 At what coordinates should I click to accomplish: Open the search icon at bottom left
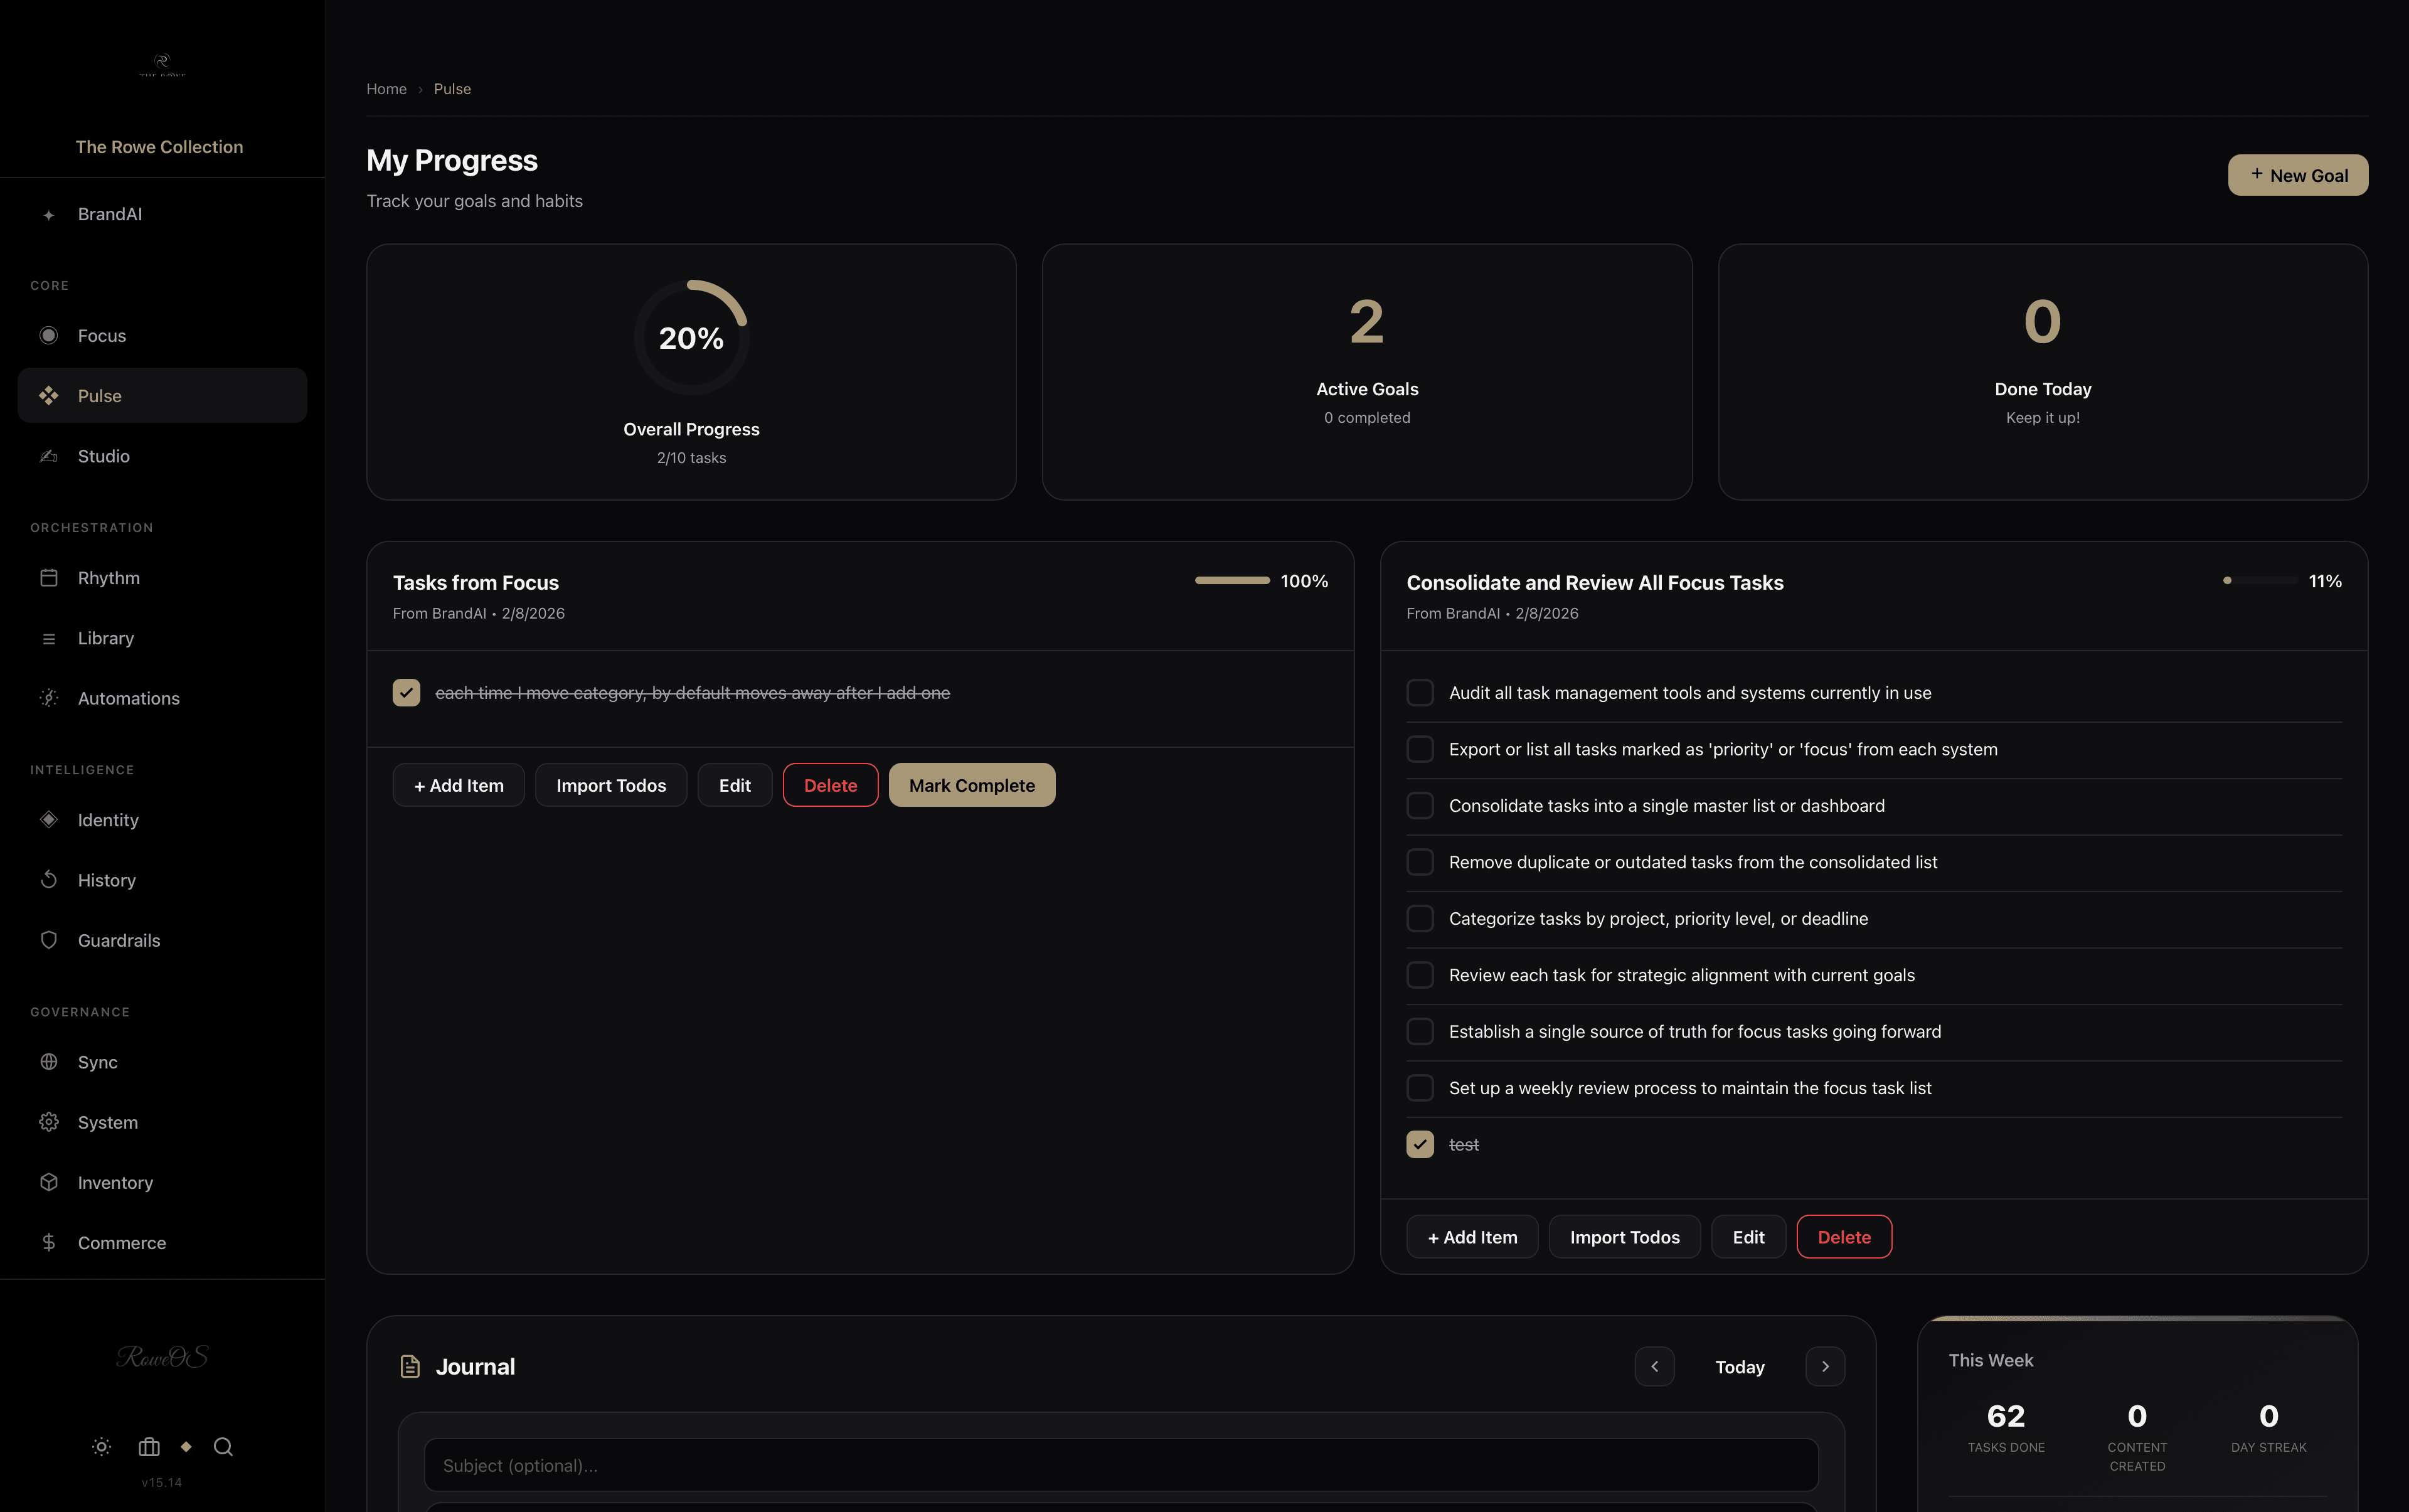223,1446
